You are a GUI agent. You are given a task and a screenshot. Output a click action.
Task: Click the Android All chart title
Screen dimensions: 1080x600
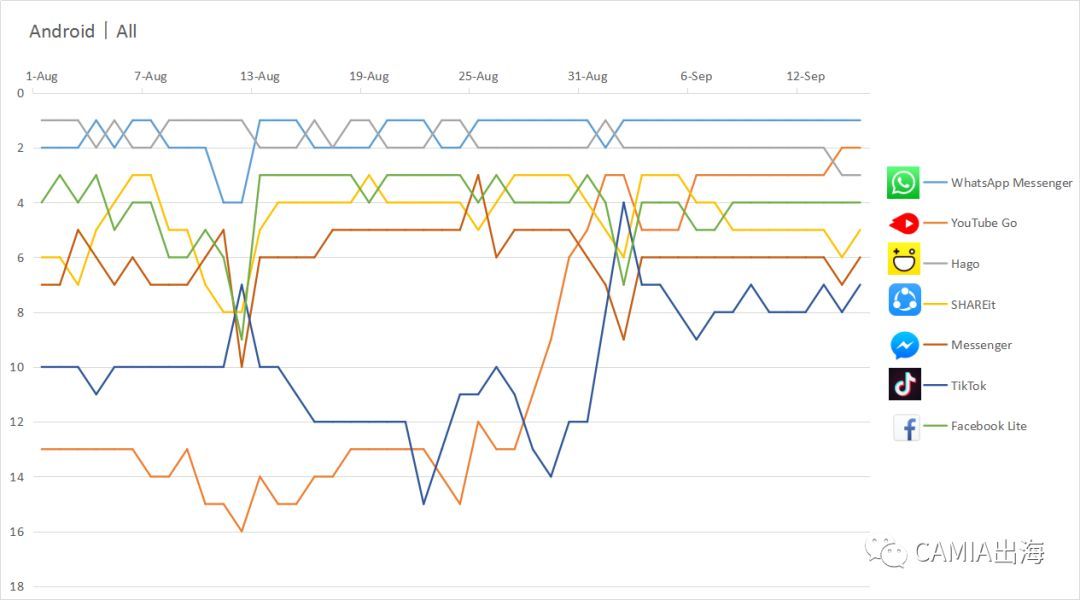tap(83, 31)
